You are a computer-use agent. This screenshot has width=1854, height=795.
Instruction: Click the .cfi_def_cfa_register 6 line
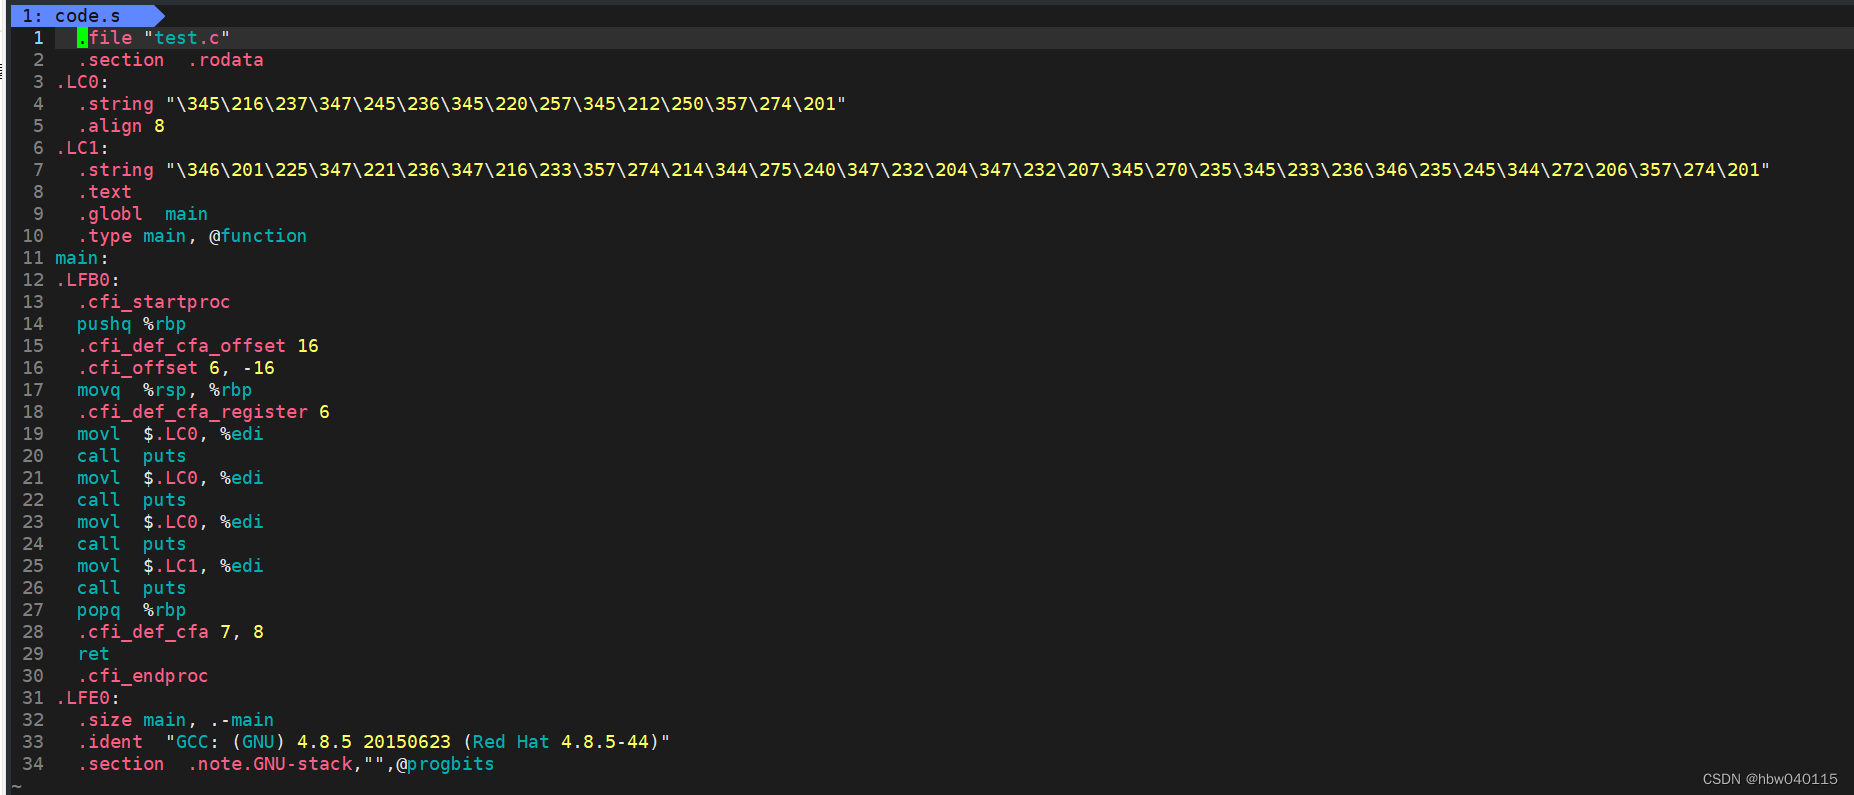(x=203, y=411)
